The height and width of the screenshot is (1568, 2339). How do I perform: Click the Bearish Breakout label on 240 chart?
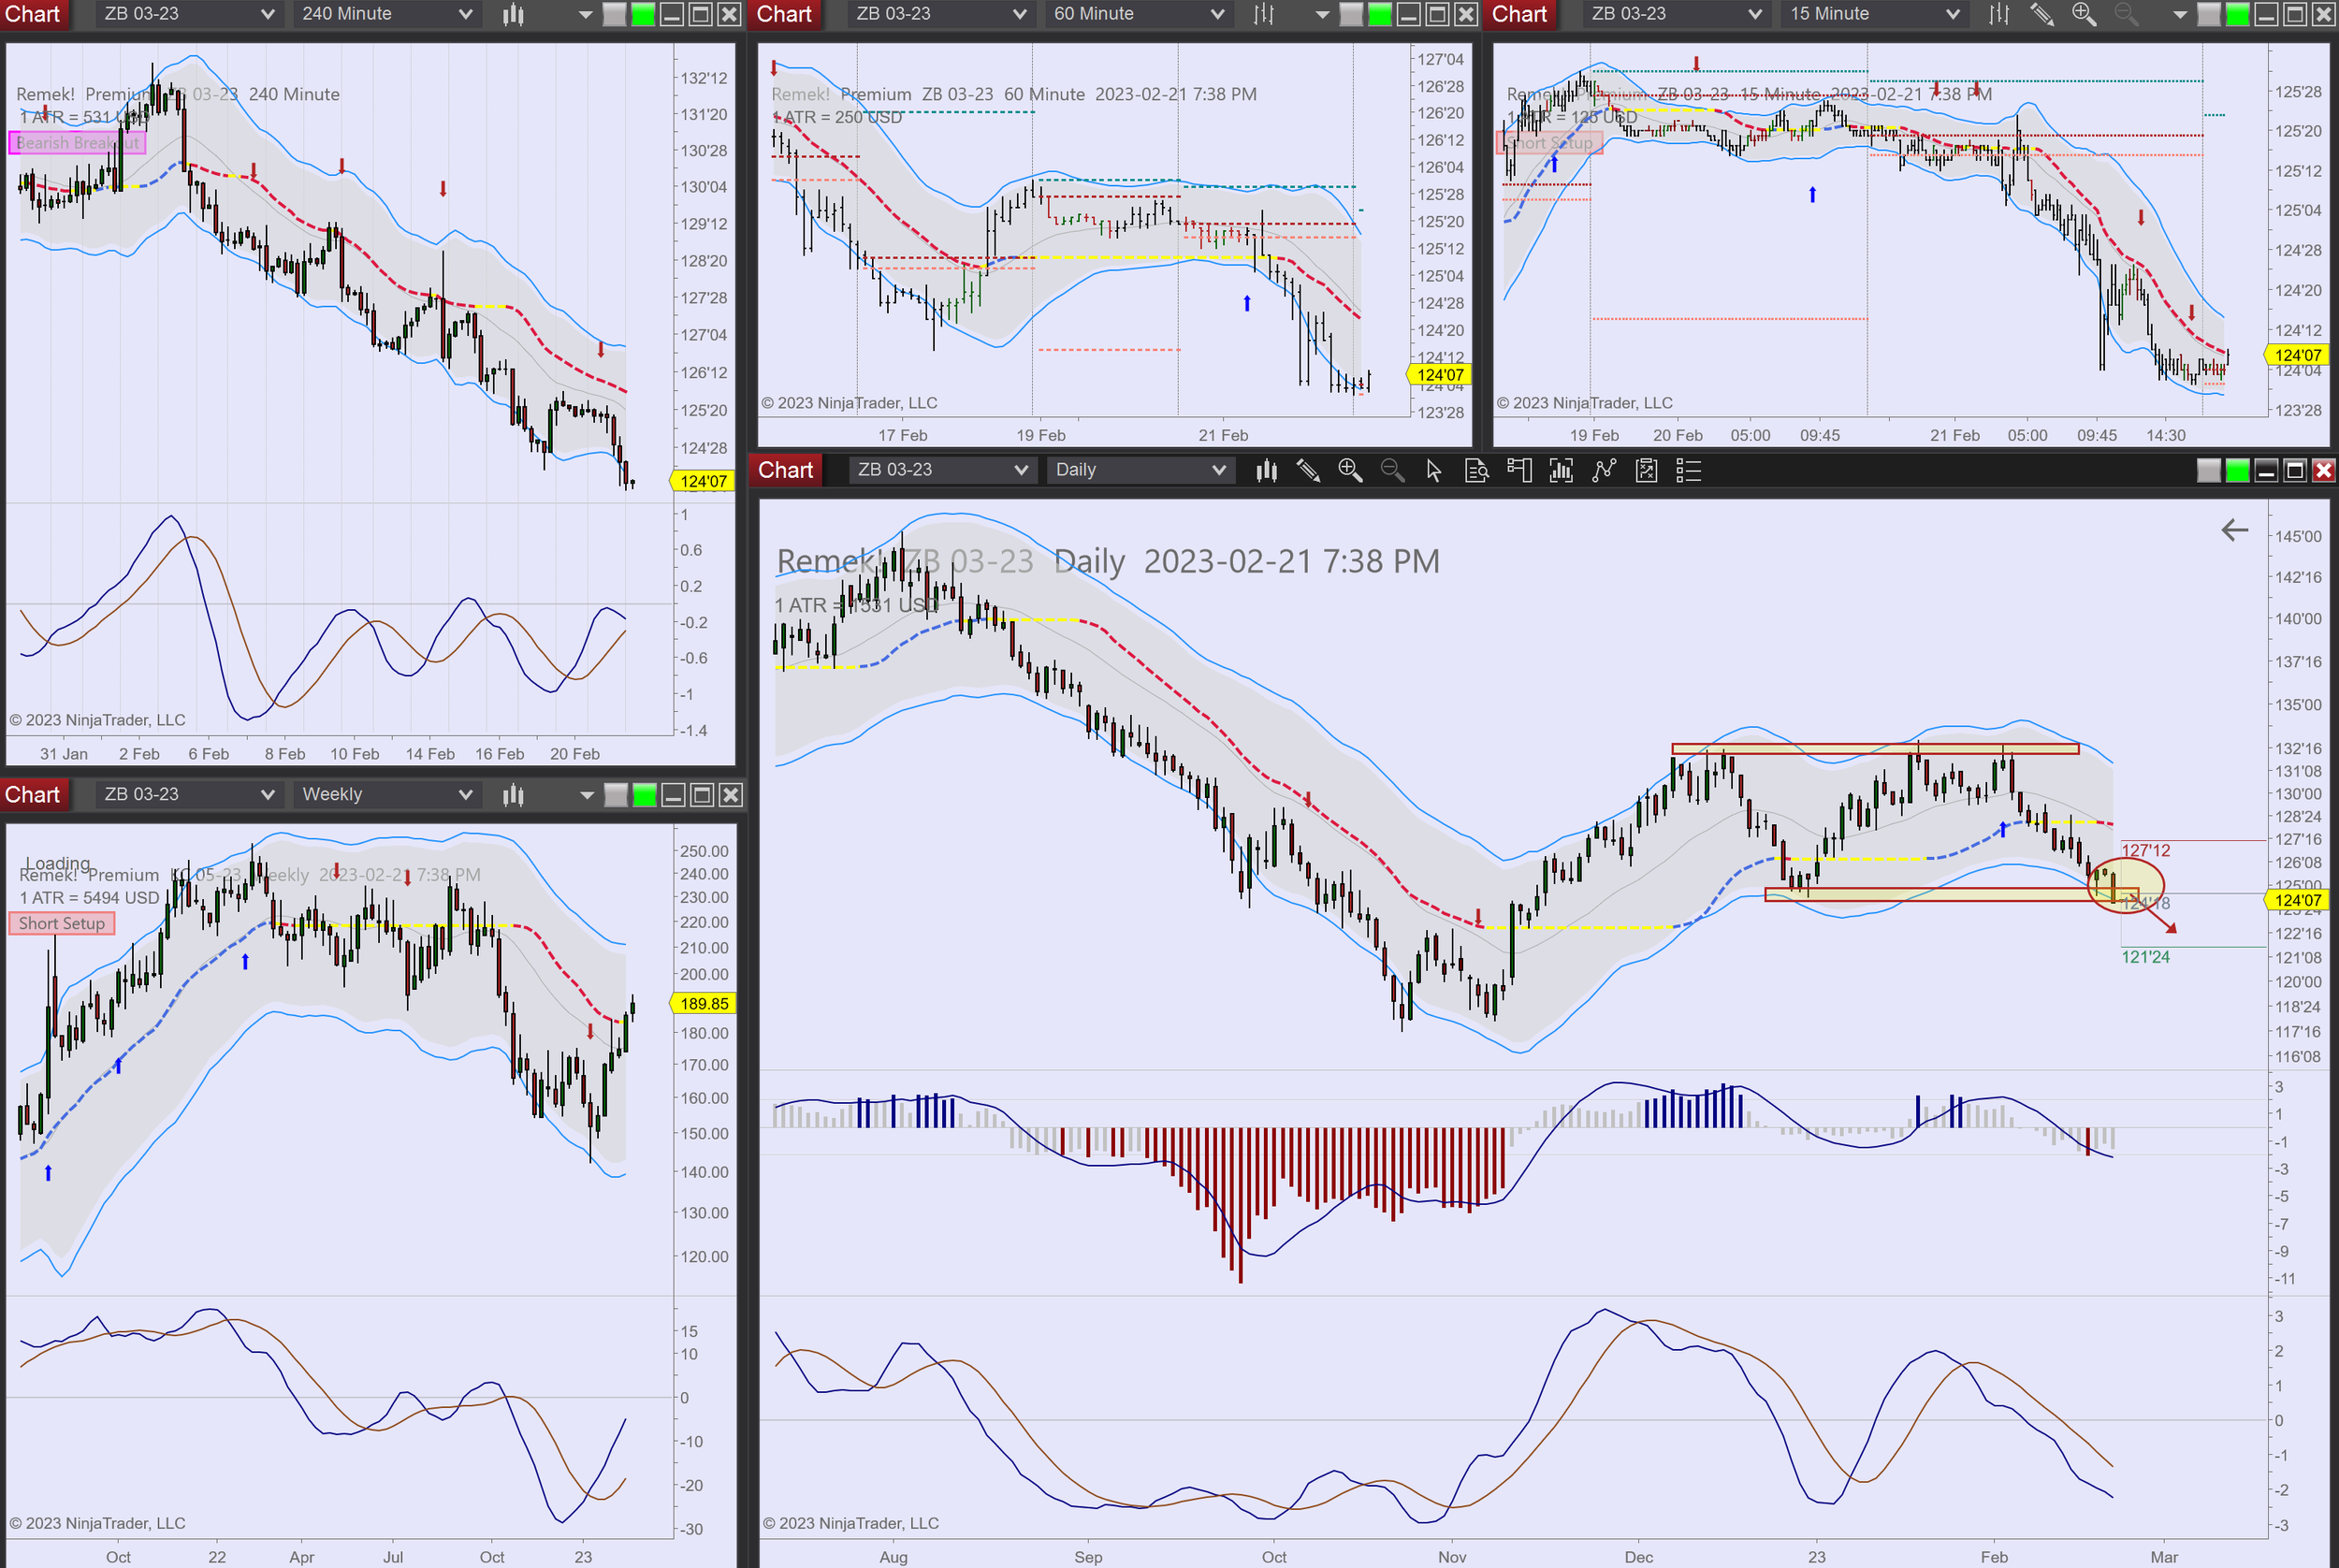(77, 143)
